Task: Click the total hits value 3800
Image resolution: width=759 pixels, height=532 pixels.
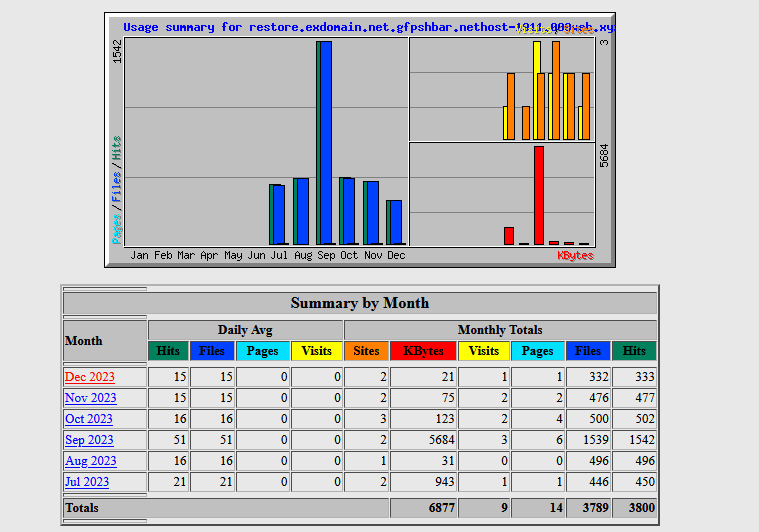Action: pyautogui.click(x=633, y=508)
